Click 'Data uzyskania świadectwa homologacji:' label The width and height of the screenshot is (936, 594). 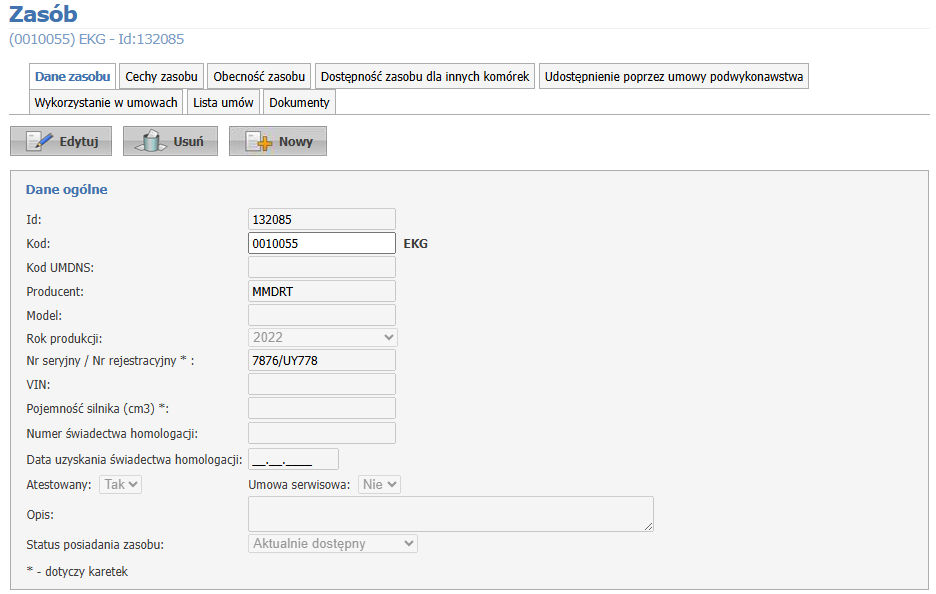pos(134,460)
